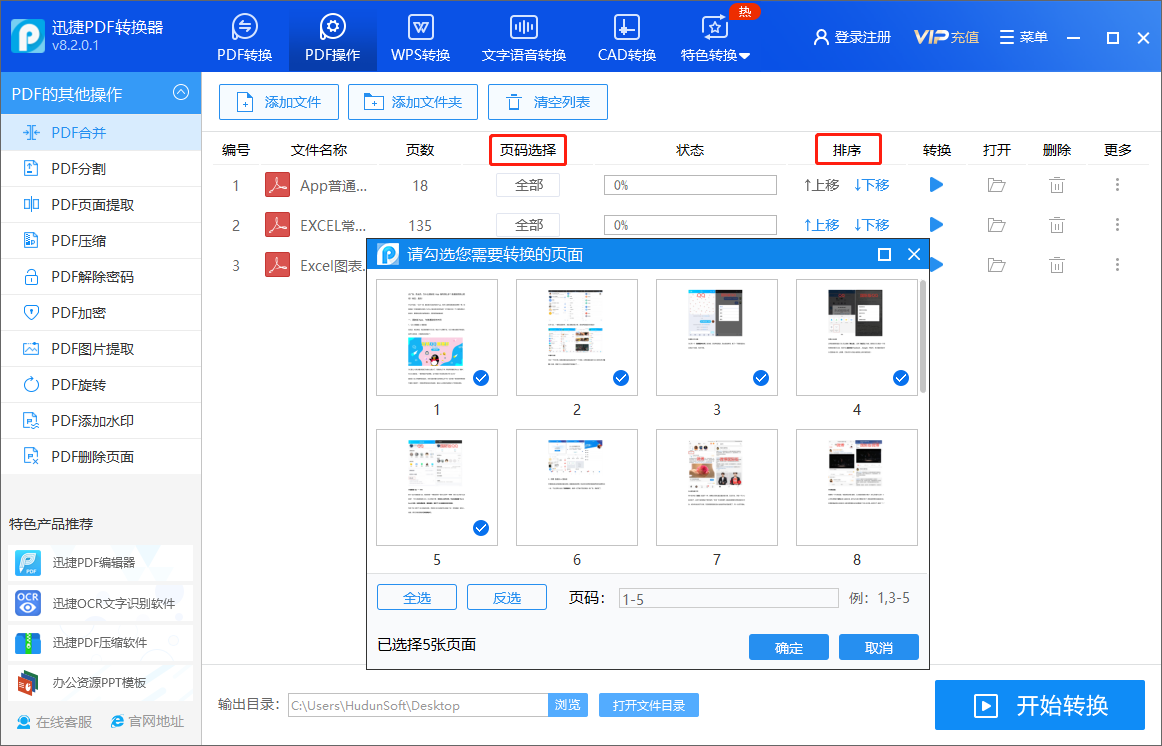This screenshot has height=746, width=1162.
Task: Open the WPS转换 tab
Action: pyautogui.click(x=420, y=37)
